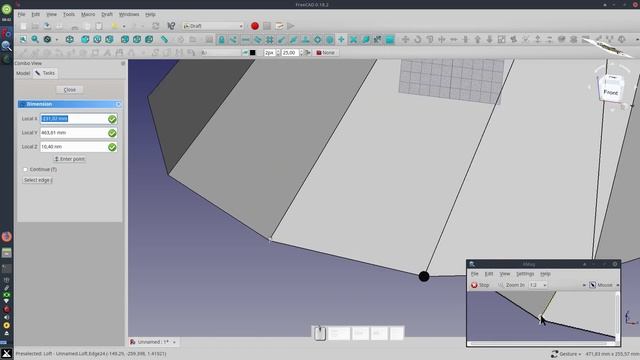This screenshot has height=360, width=640.
Task: Click the Mouse mode button in KMag
Action: click(601, 285)
